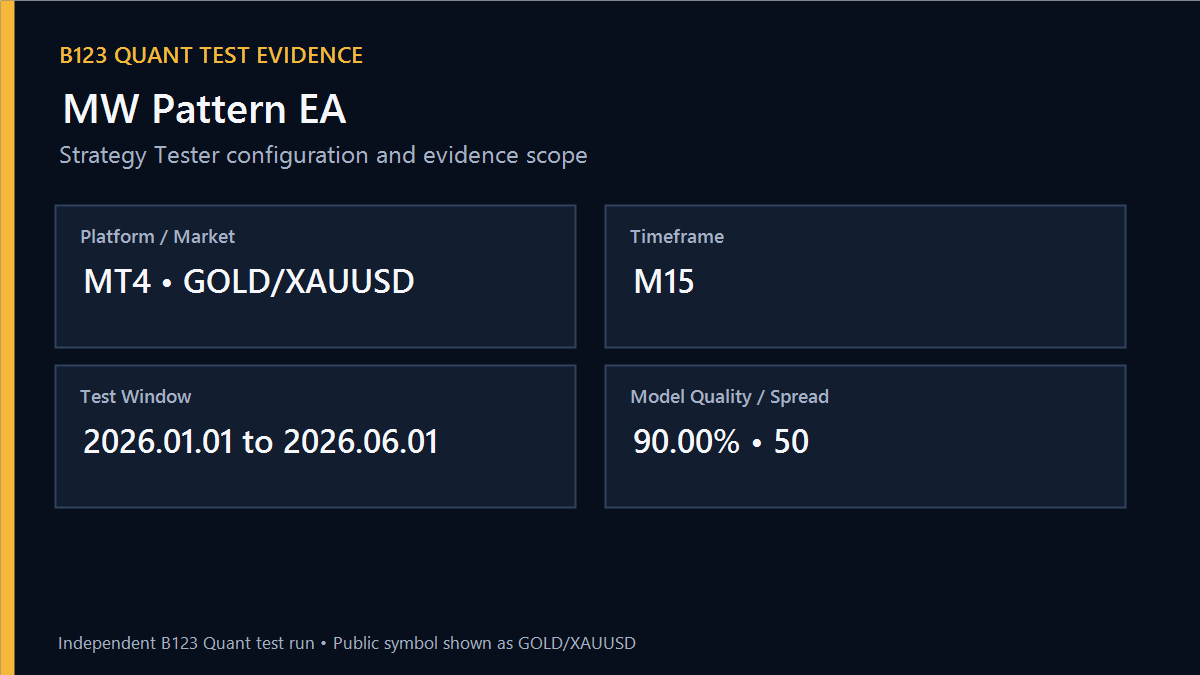Click the M15 timeframe value
This screenshot has width=1200, height=675.
(664, 282)
